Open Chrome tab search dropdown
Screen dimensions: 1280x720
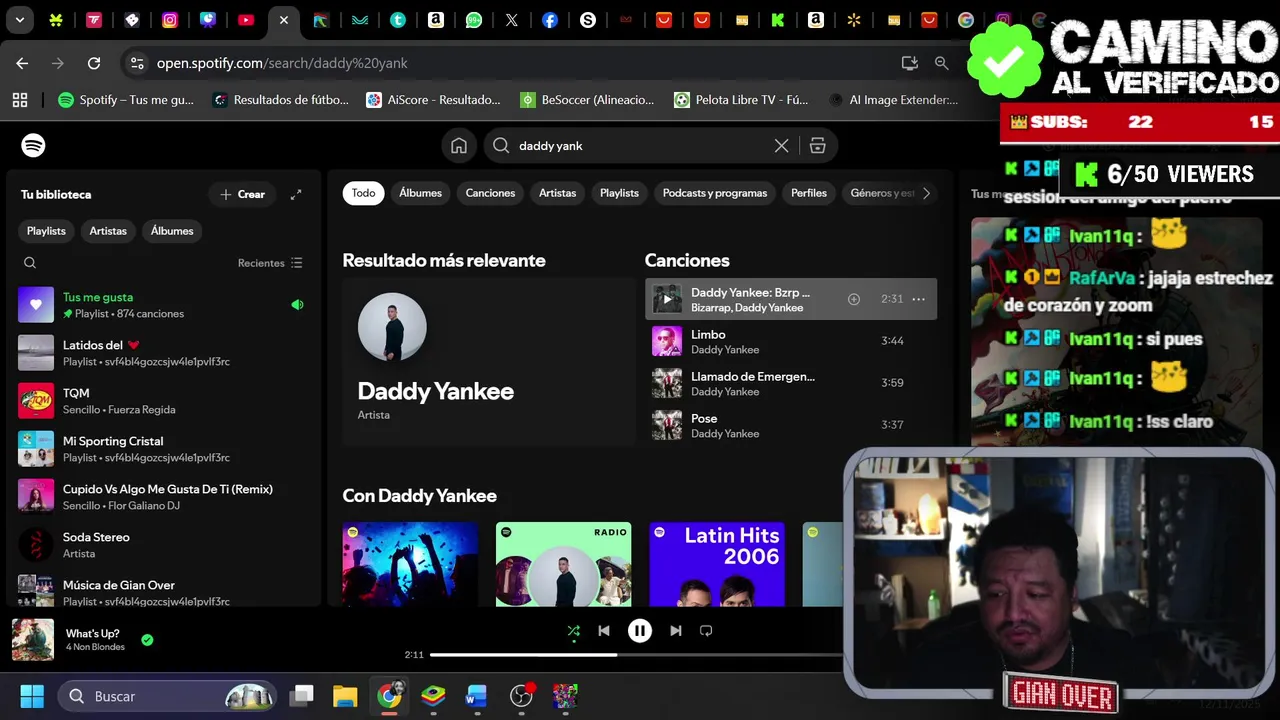point(19,19)
